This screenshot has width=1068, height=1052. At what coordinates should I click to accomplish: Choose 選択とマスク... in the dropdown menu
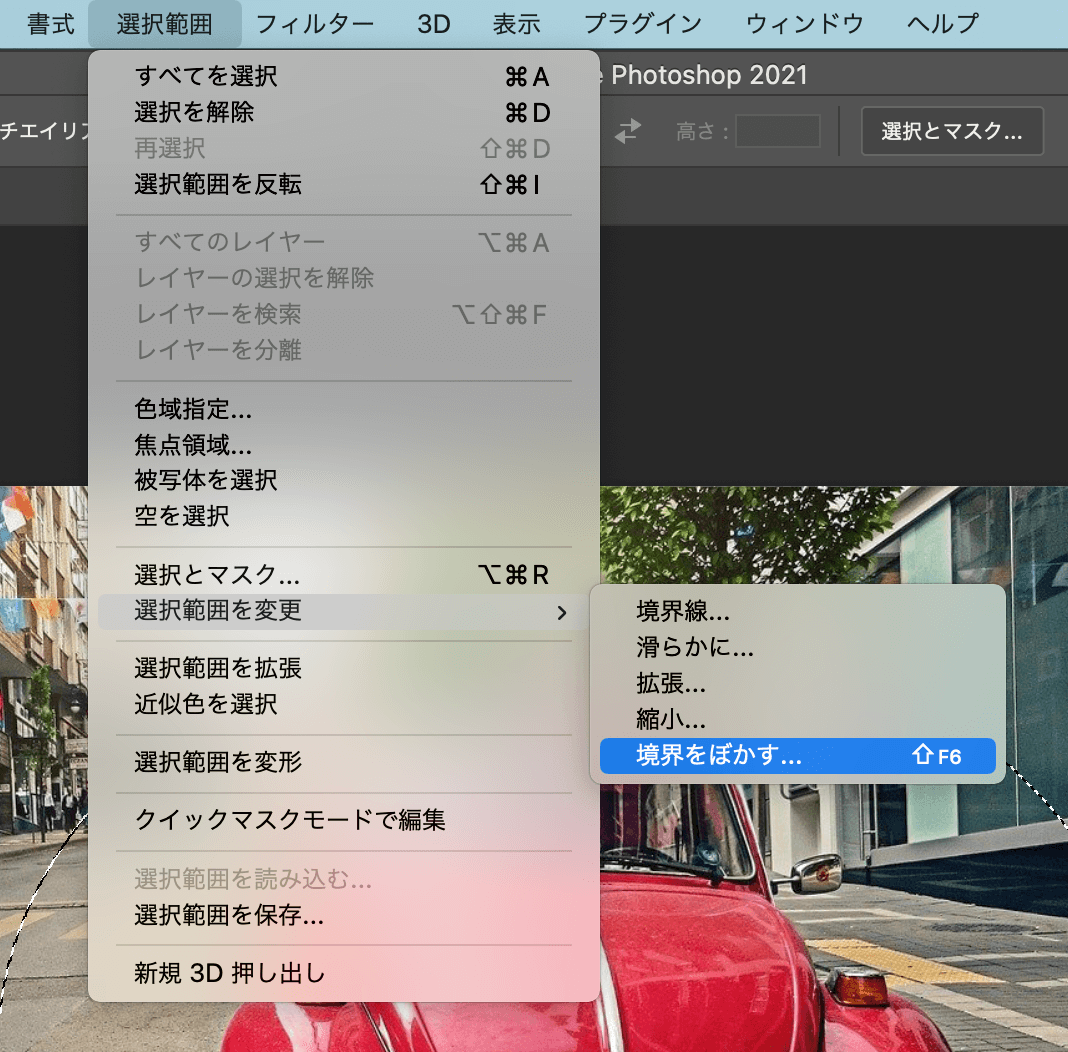[343, 575]
